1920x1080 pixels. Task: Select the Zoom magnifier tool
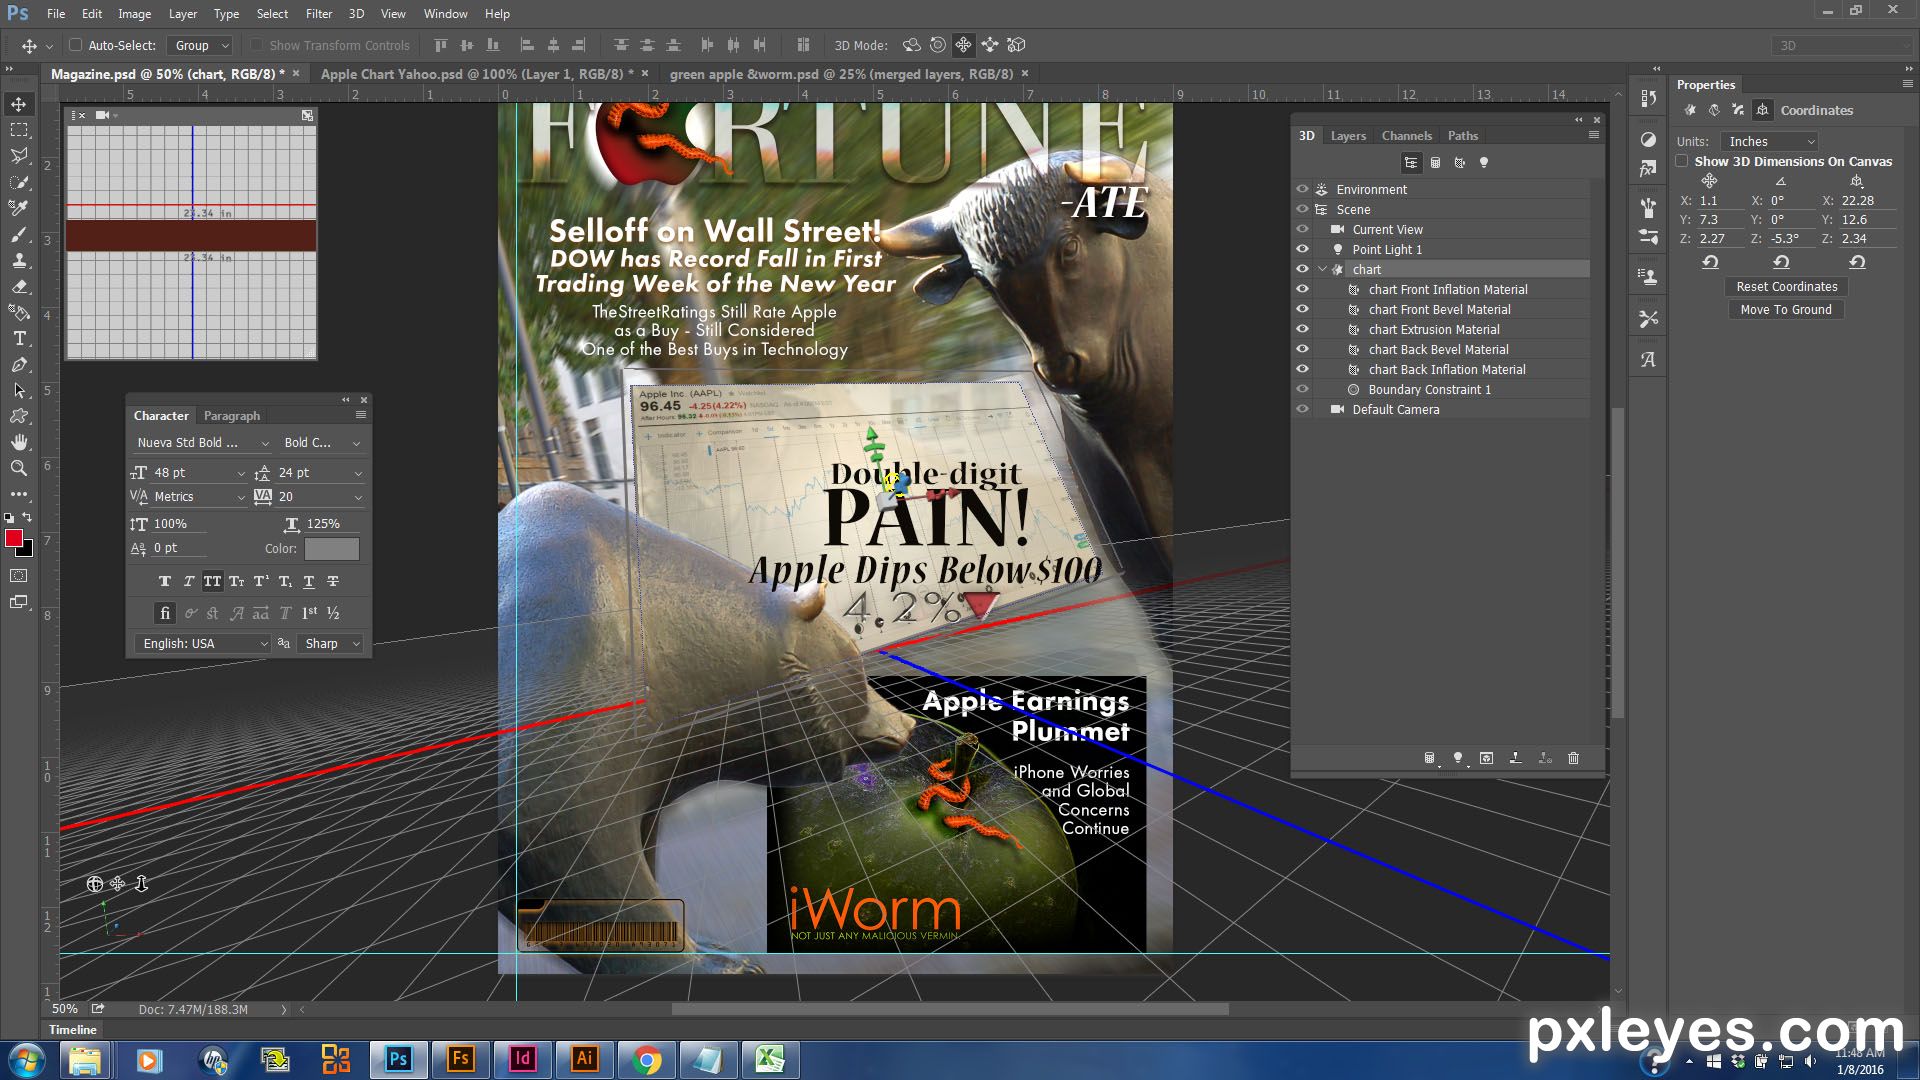click(x=19, y=468)
